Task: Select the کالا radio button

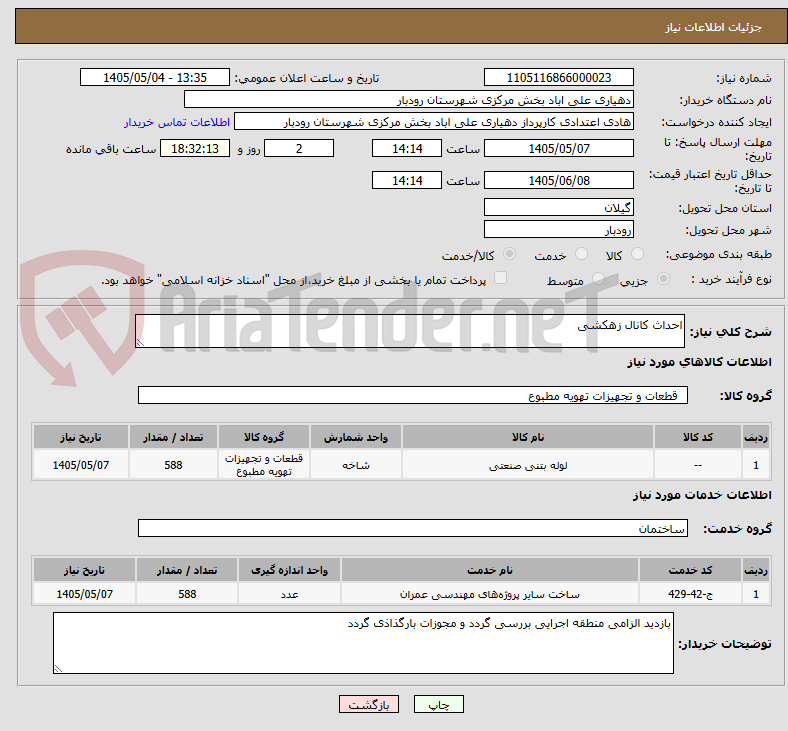Action: point(637,254)
